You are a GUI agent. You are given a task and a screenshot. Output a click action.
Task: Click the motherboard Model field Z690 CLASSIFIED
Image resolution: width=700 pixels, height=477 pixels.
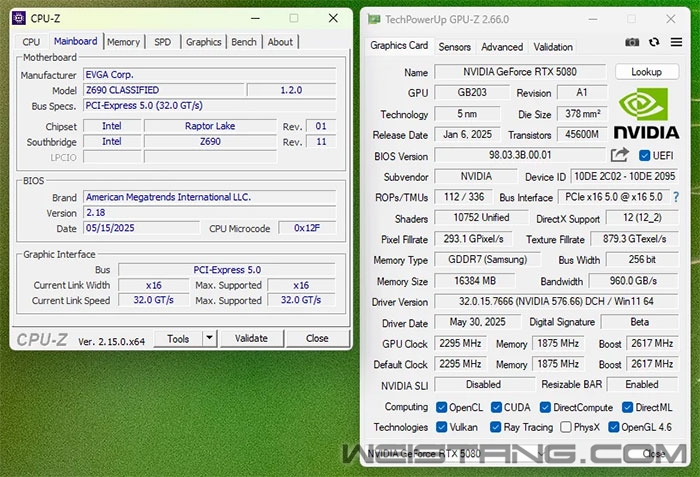(x=163, y=90)
